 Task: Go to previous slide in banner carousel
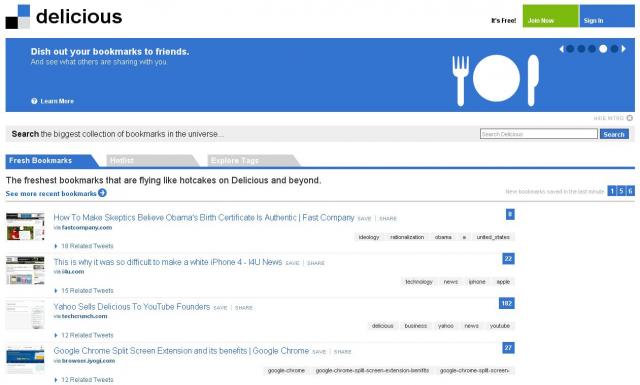tap(562, 49)
